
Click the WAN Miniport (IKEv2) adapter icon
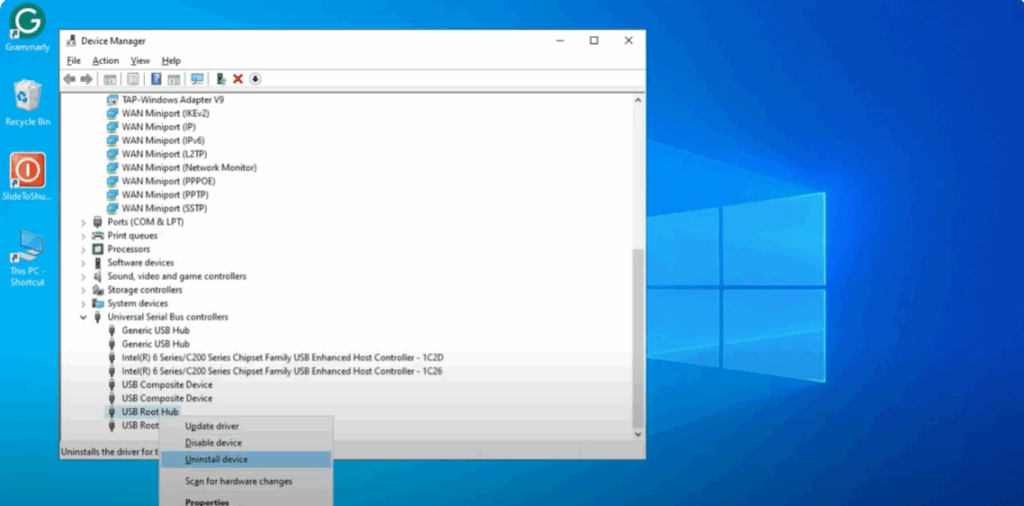tap(112, 114)
